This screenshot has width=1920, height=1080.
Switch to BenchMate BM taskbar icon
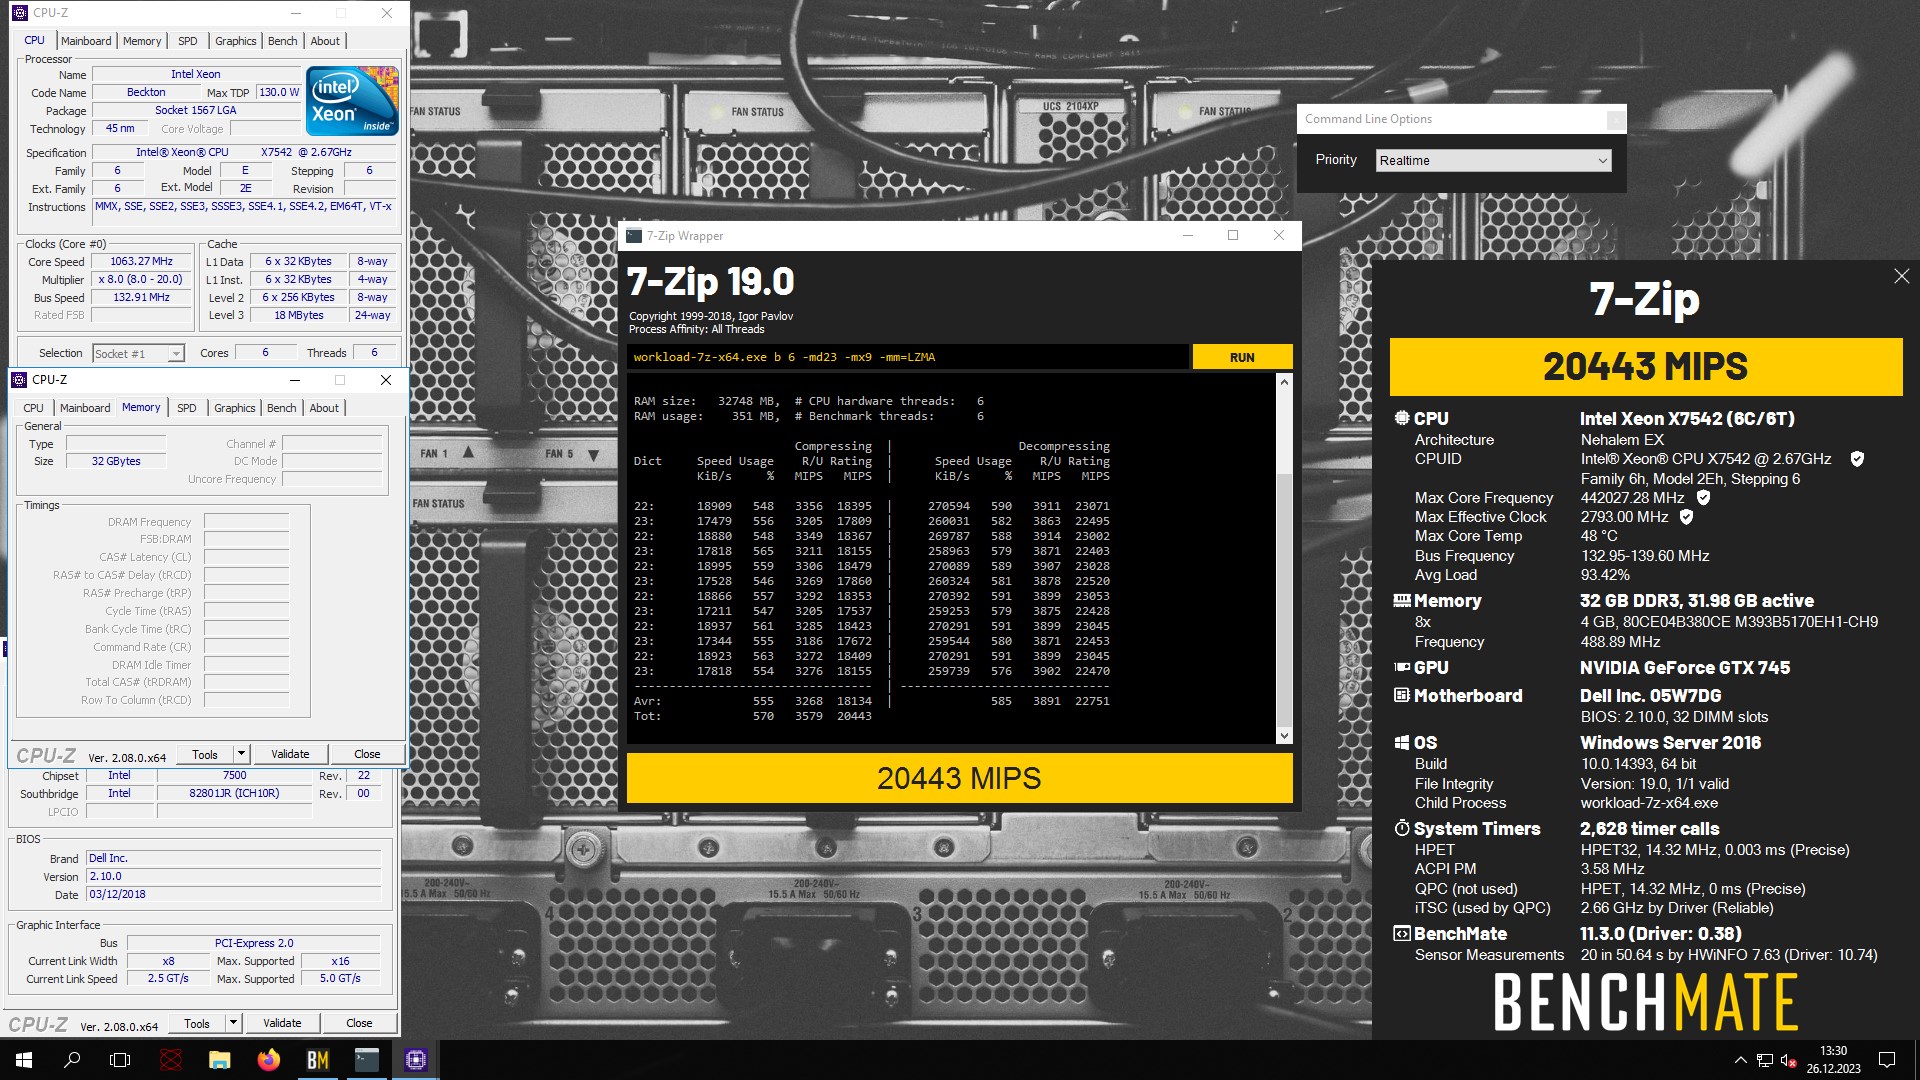pyautogui.click(x=318, y=1060)
